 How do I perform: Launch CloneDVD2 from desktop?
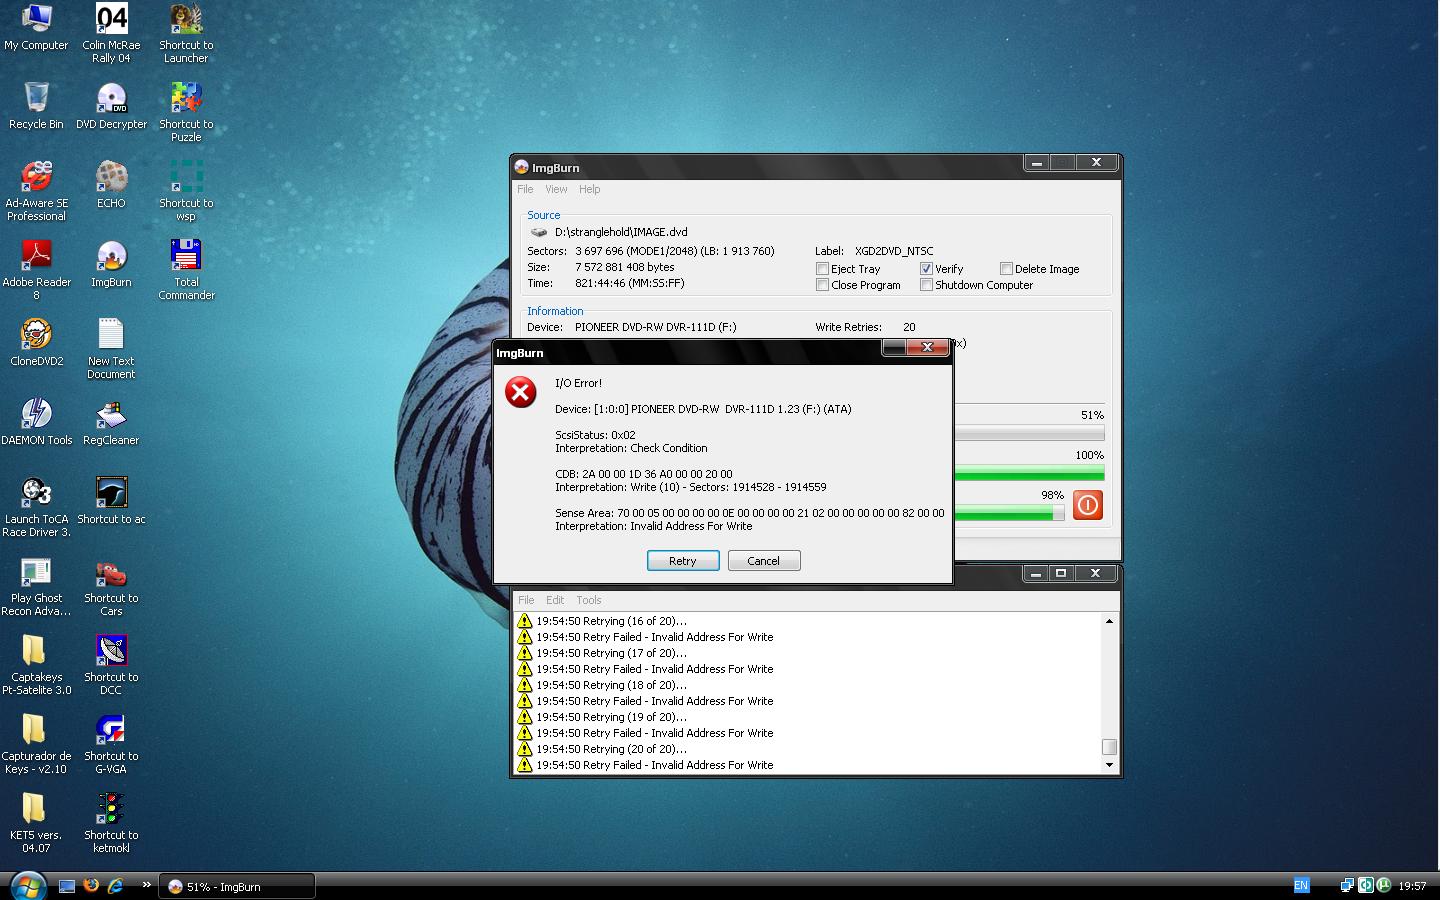coord(36,343)
